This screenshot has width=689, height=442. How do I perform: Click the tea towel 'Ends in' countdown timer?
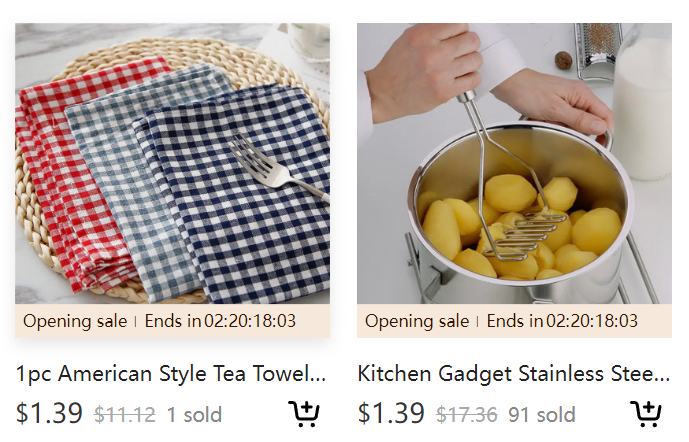pos(220,321)
